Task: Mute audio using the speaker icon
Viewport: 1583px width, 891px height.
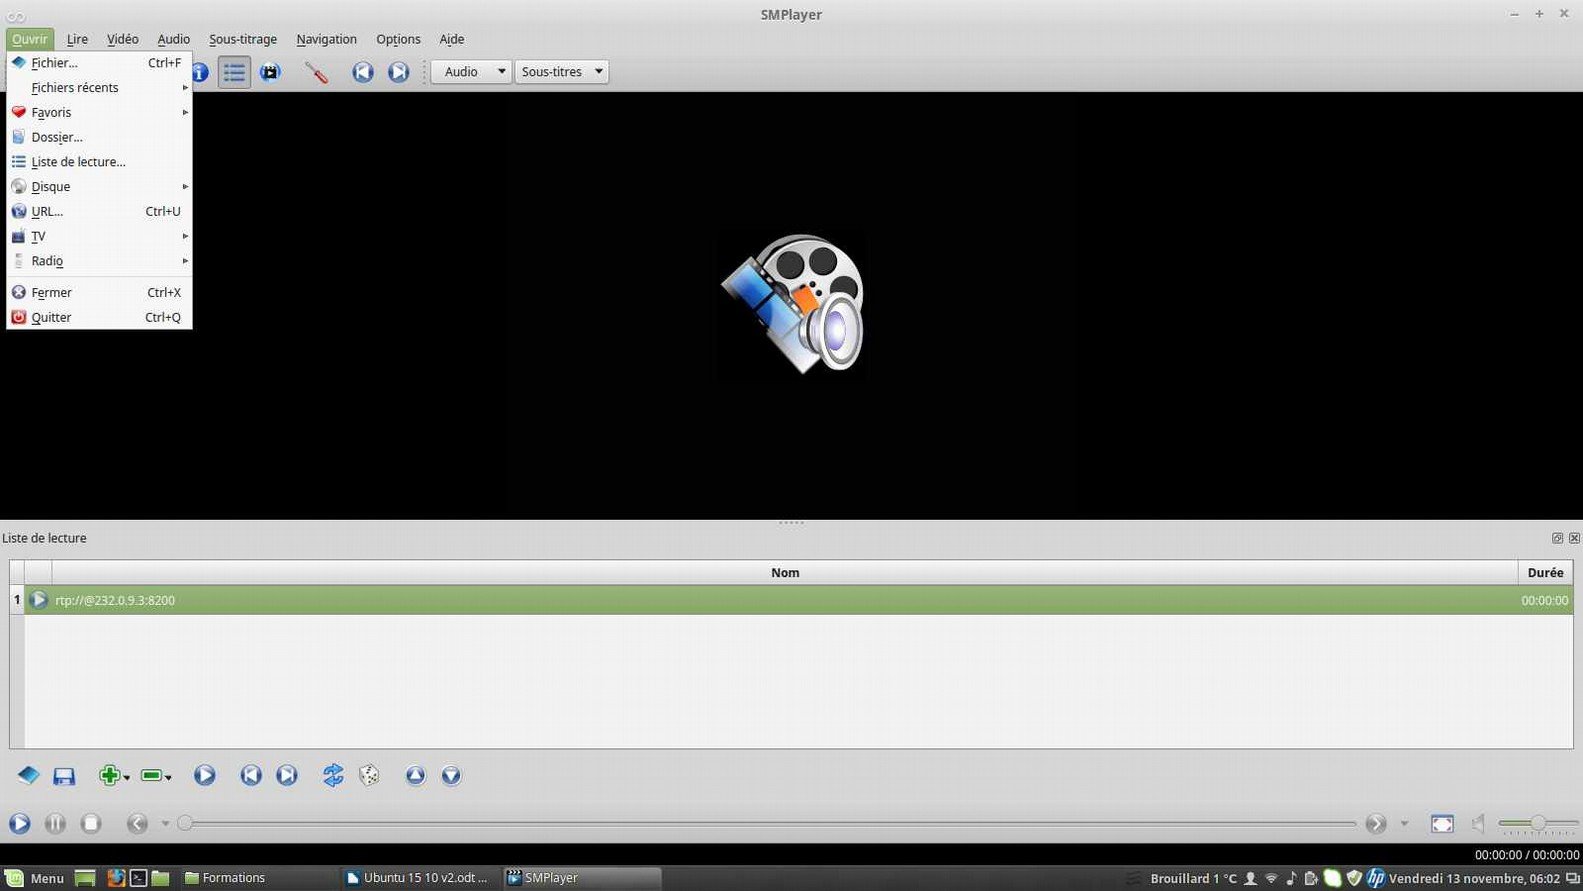Action: [x=1478, y=823]
